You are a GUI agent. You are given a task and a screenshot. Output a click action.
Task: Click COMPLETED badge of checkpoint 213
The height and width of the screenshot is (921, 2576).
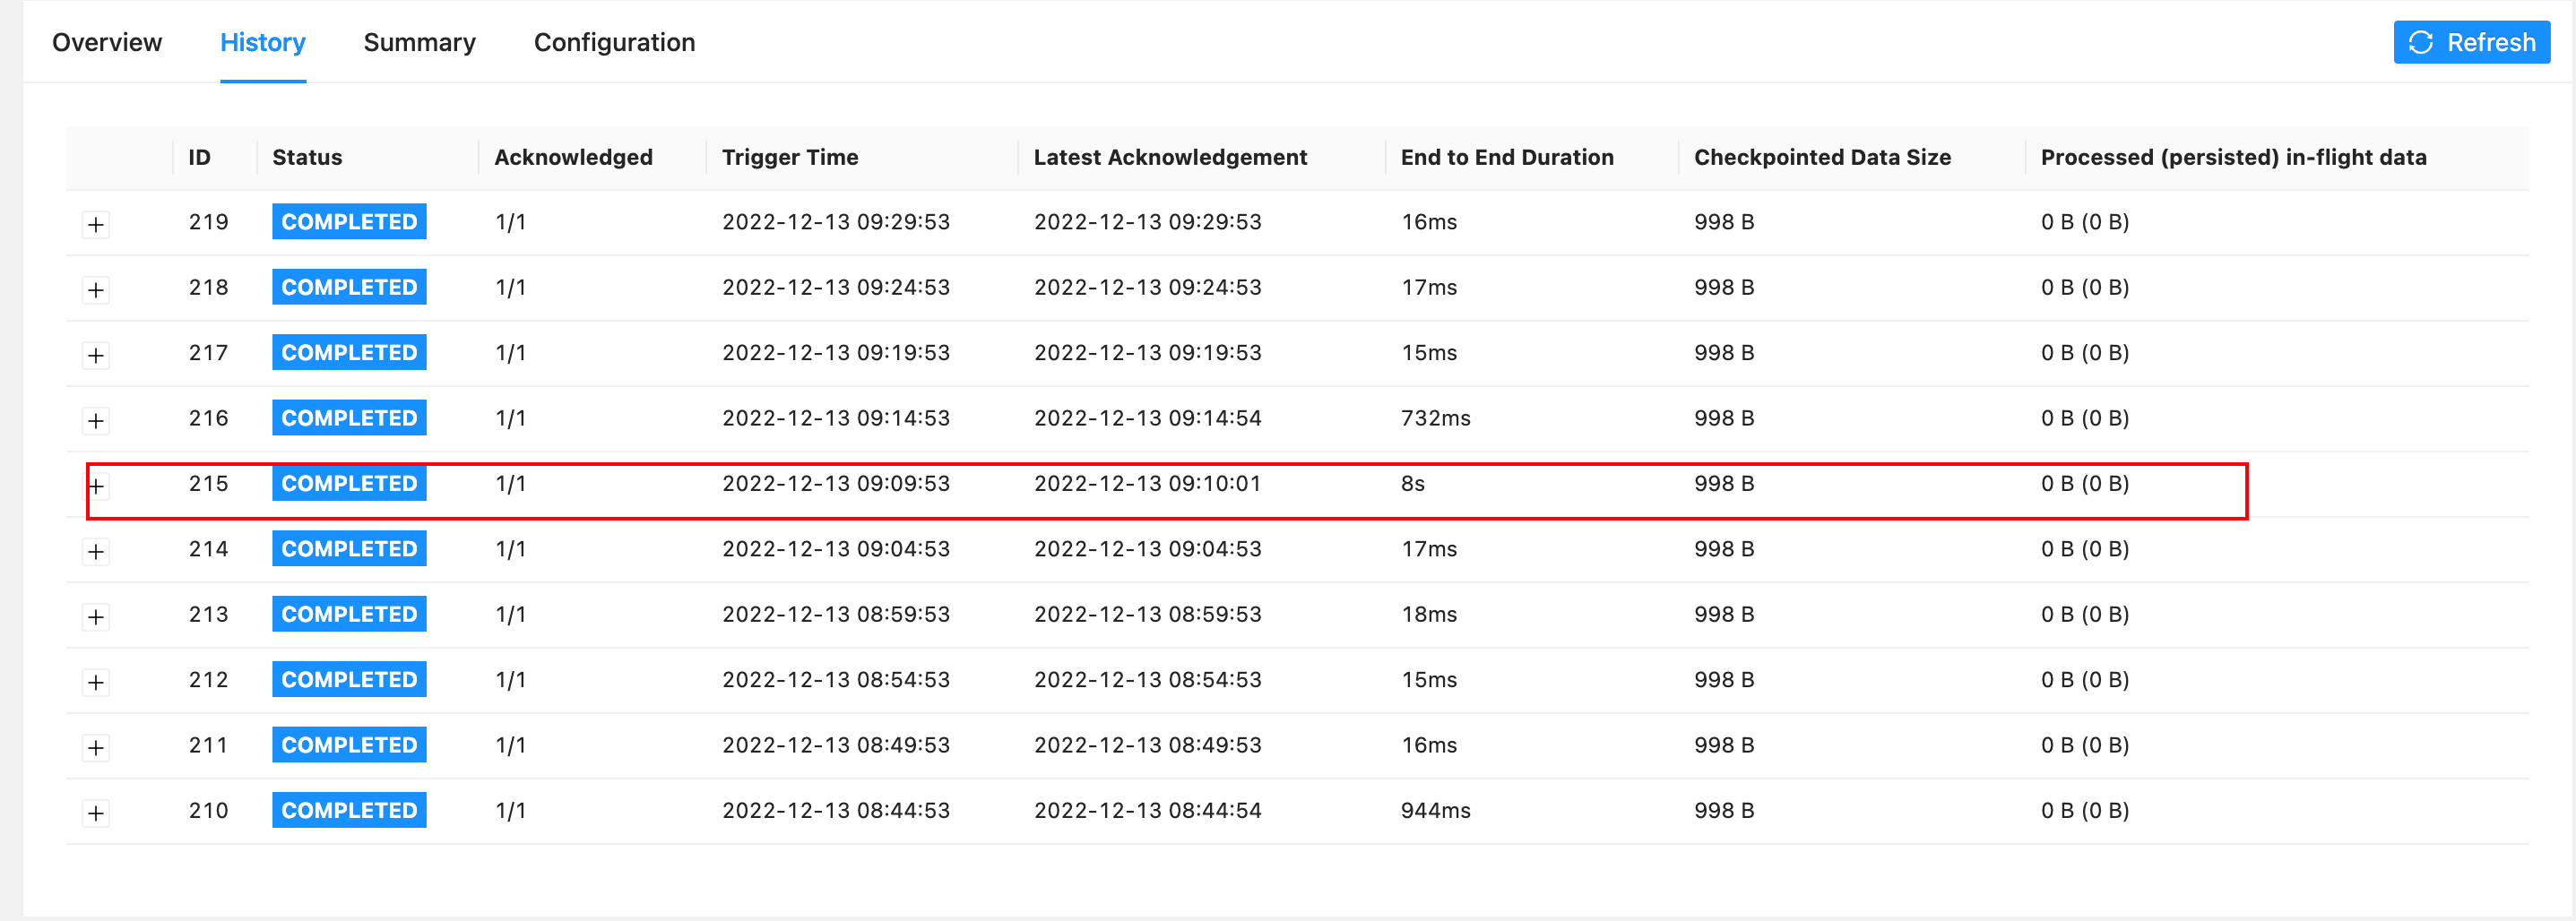349,614
